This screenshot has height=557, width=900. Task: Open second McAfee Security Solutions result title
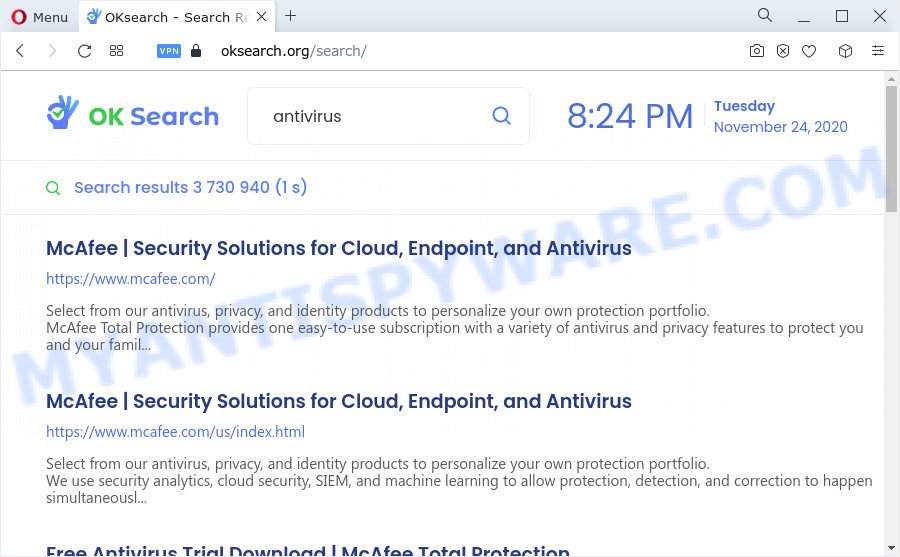[339, 401]
